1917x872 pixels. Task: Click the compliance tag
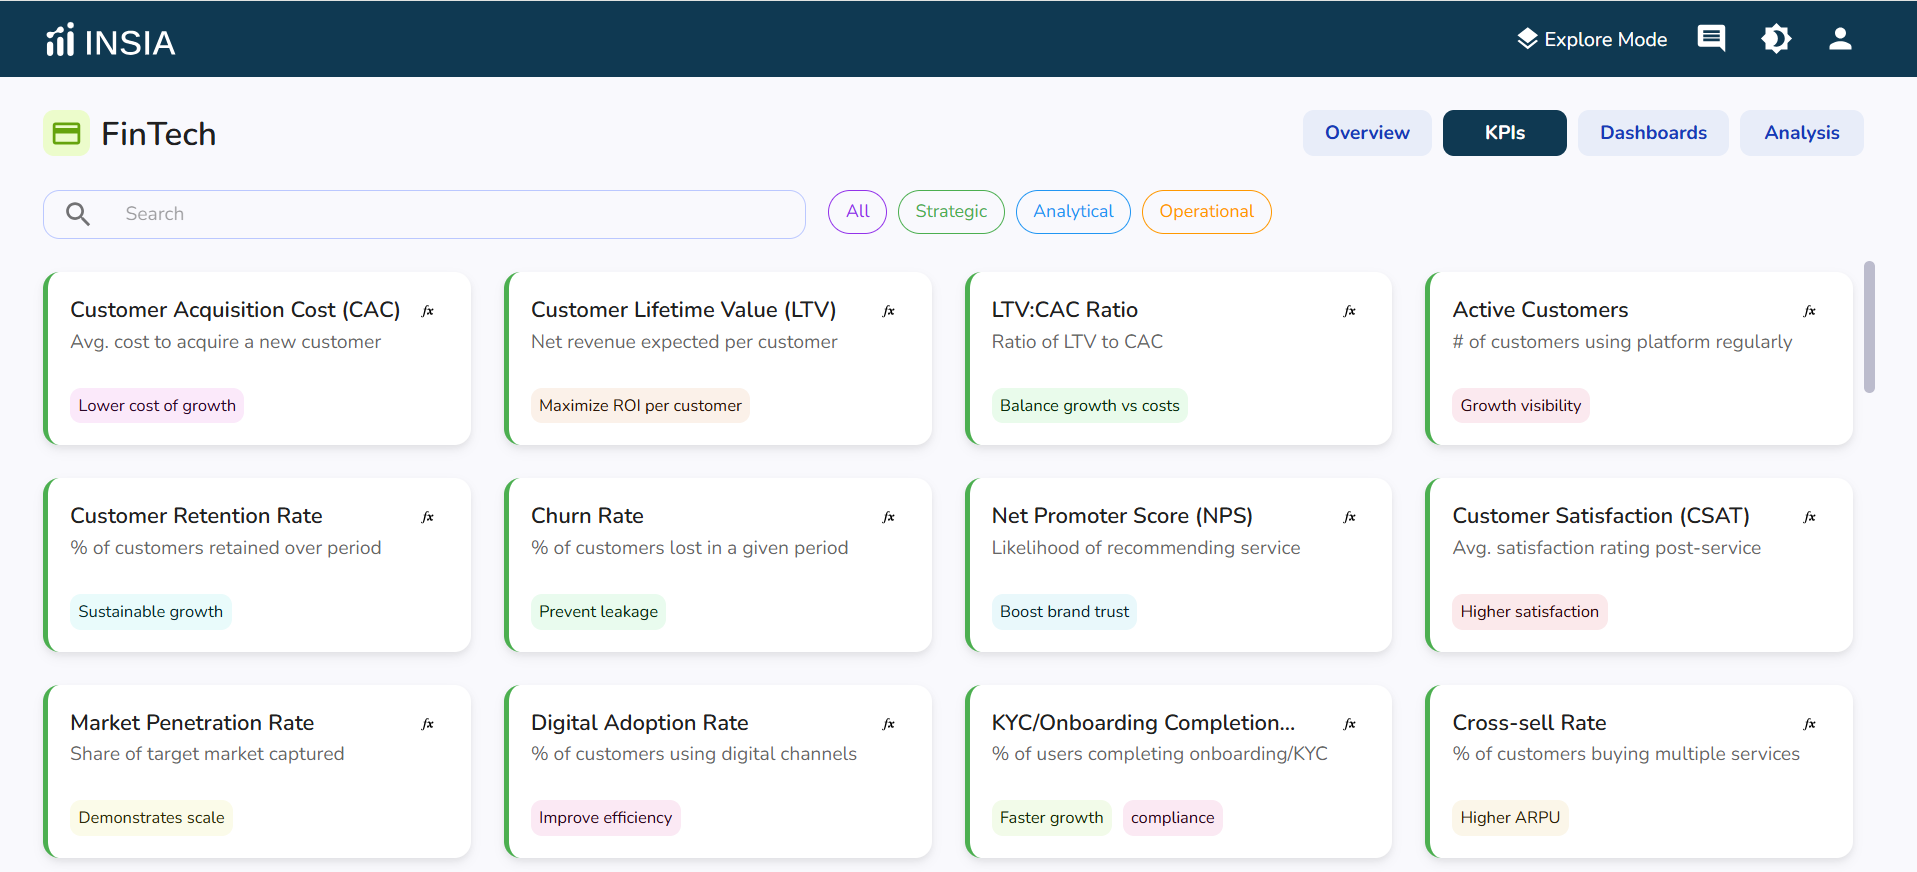1172,817
